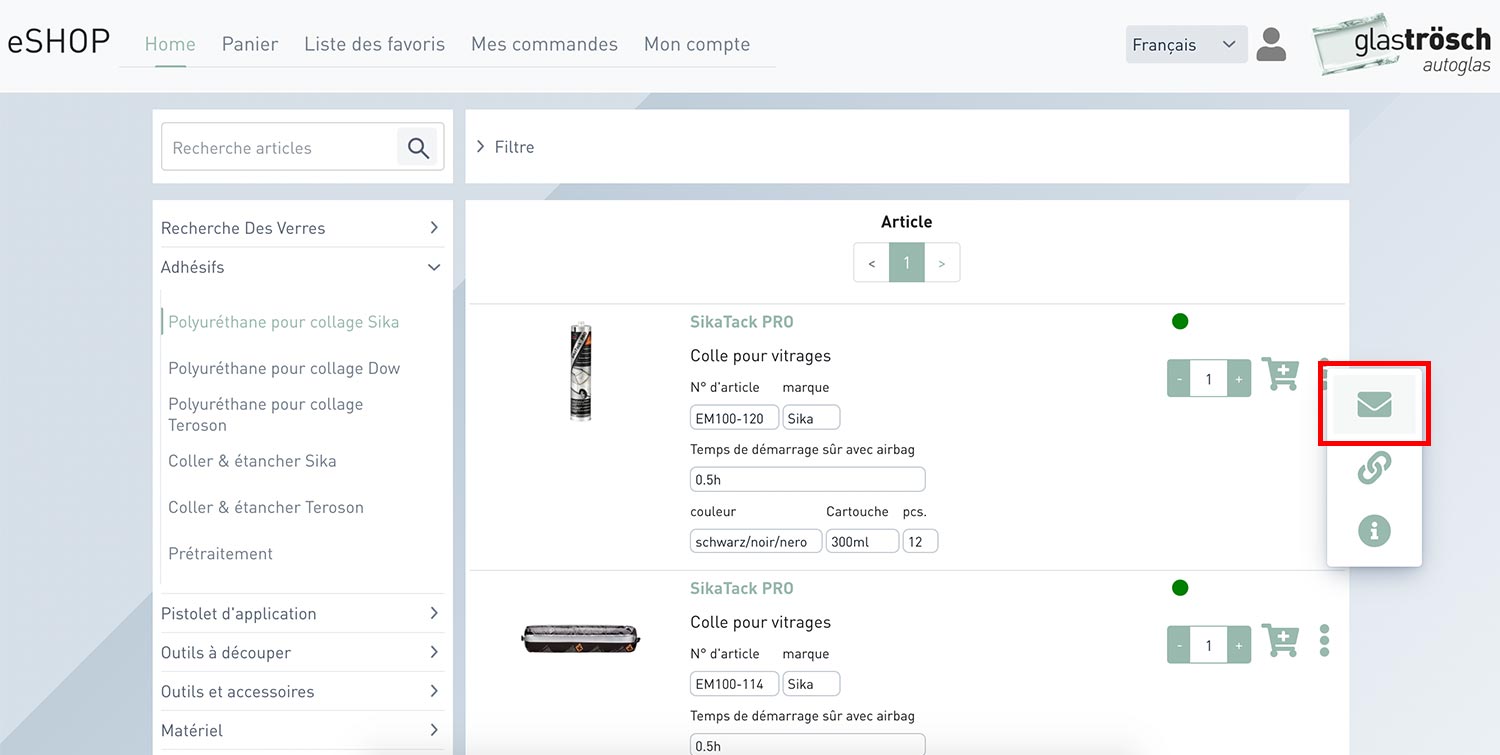Expand Outils et accessoires category
Viewport: 1500px width, 755px height.
pyautogui.click(x=301, y=692)
